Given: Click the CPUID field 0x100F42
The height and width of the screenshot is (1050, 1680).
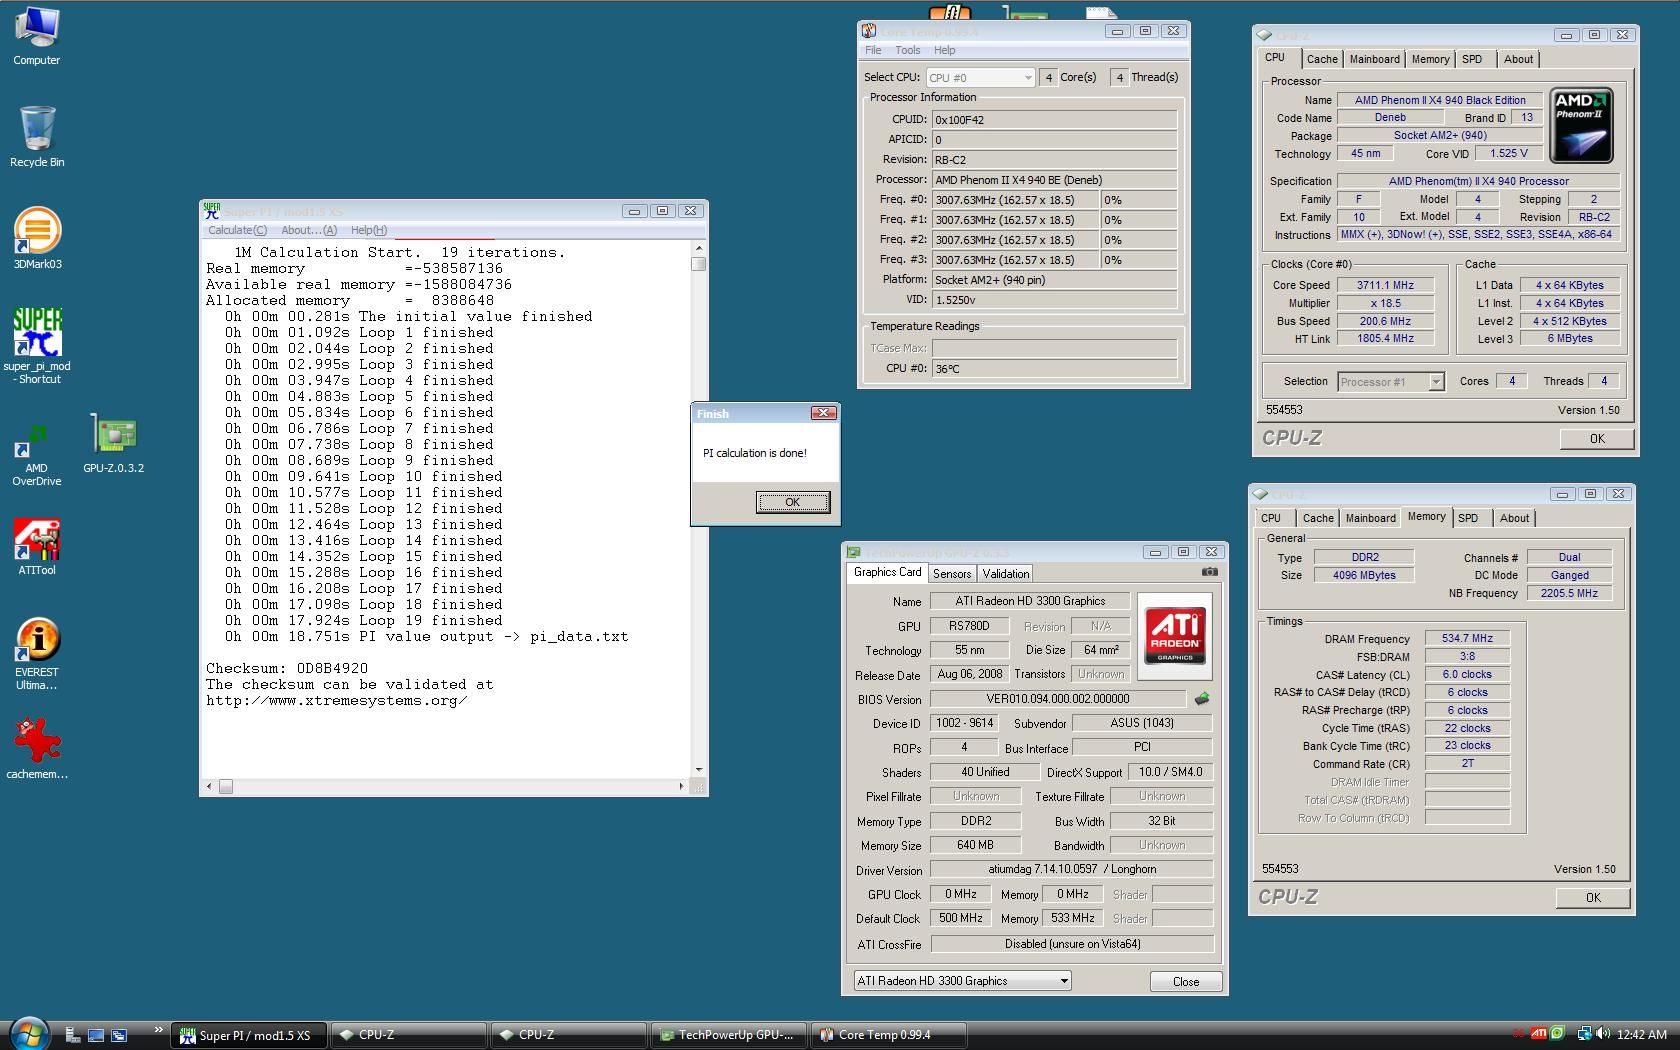Looking at the screenshot, I should [x=1054, y=120].
